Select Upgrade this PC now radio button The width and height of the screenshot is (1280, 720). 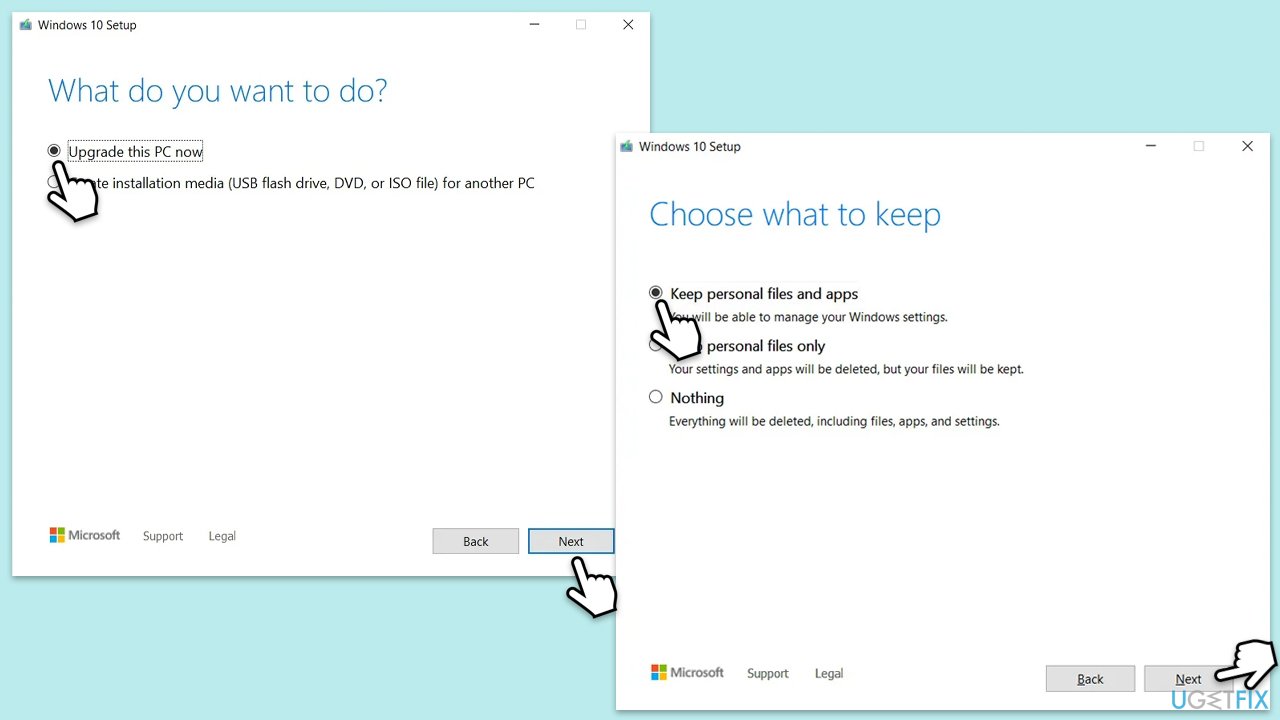point(54,151)
